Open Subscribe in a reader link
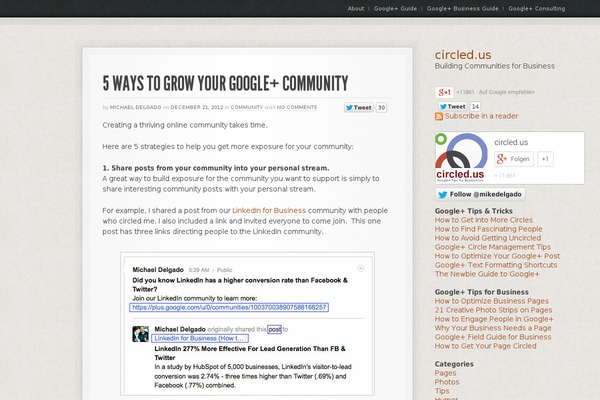 pyautogui.click(x=481, y=116)
